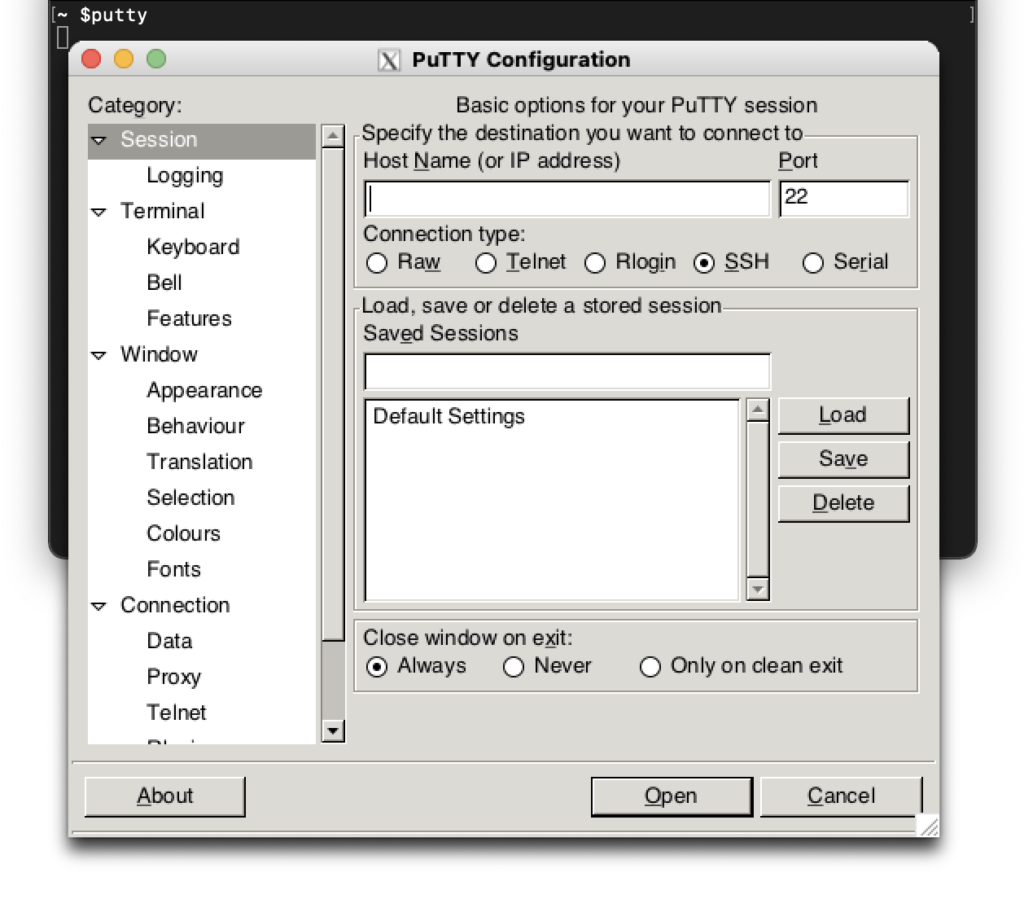Collapse the Window category triangle
1024x899 pixels.
click(x=99, y=355)
